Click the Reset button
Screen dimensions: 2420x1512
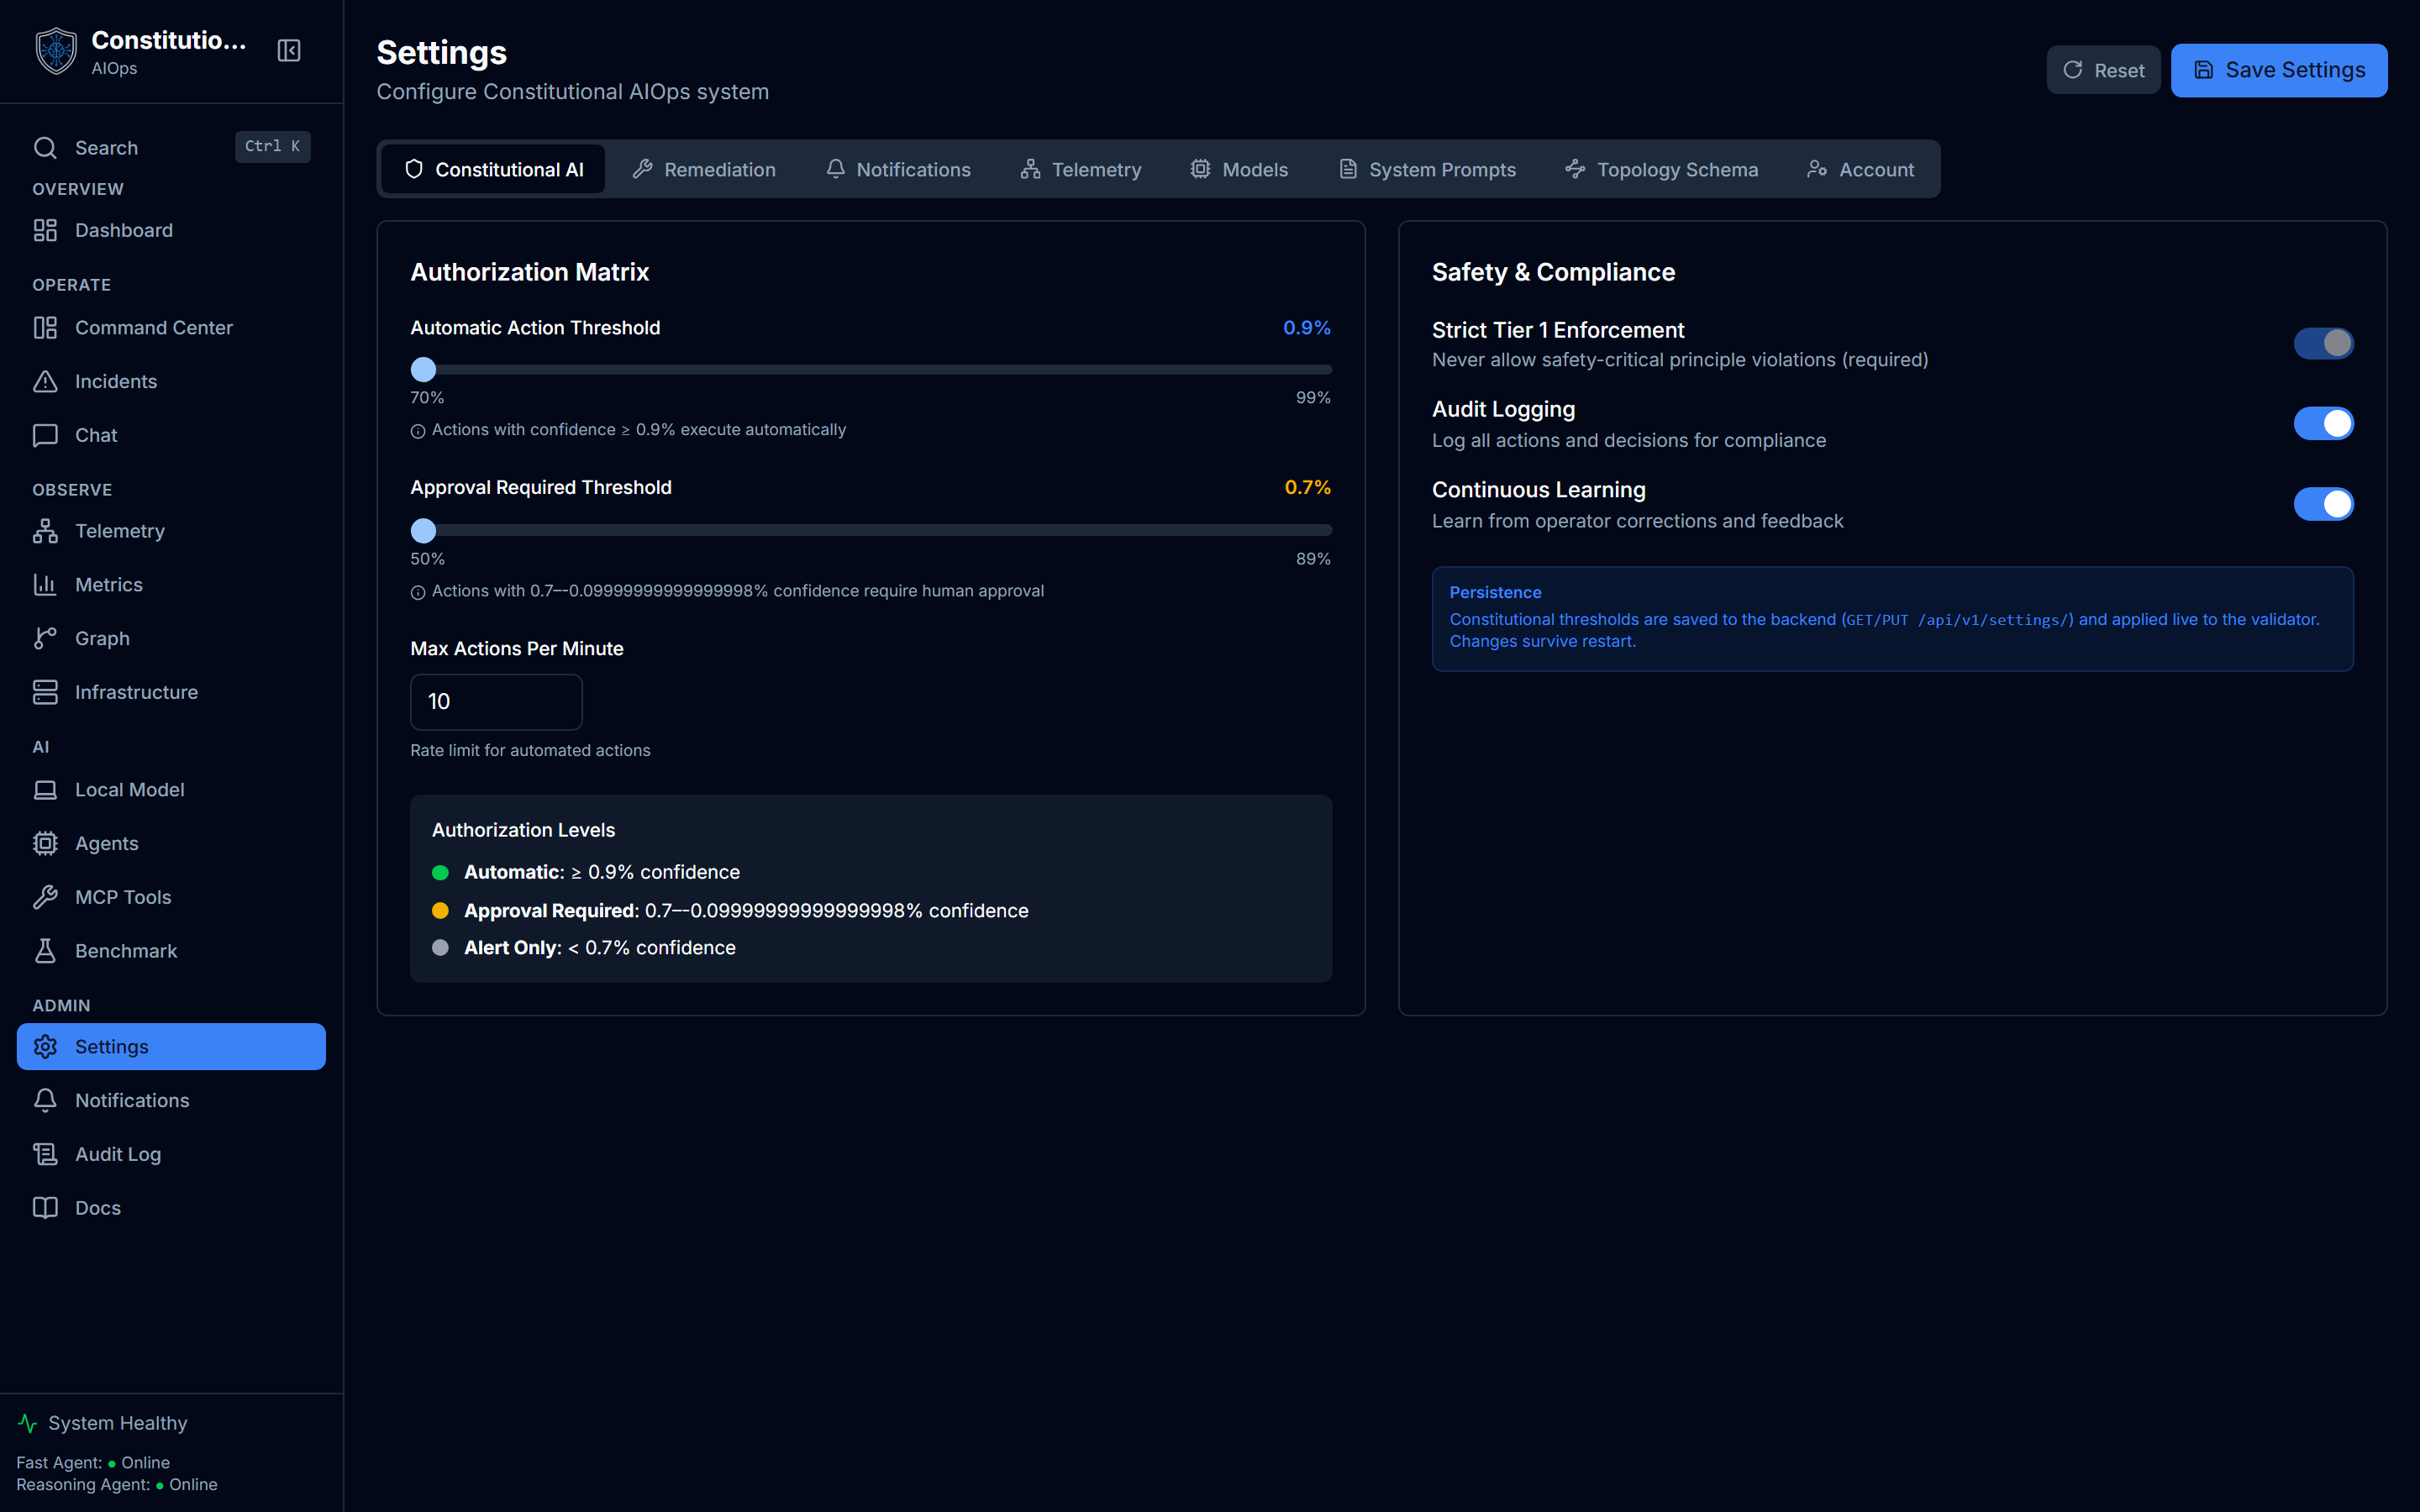tap(2103, 70)
